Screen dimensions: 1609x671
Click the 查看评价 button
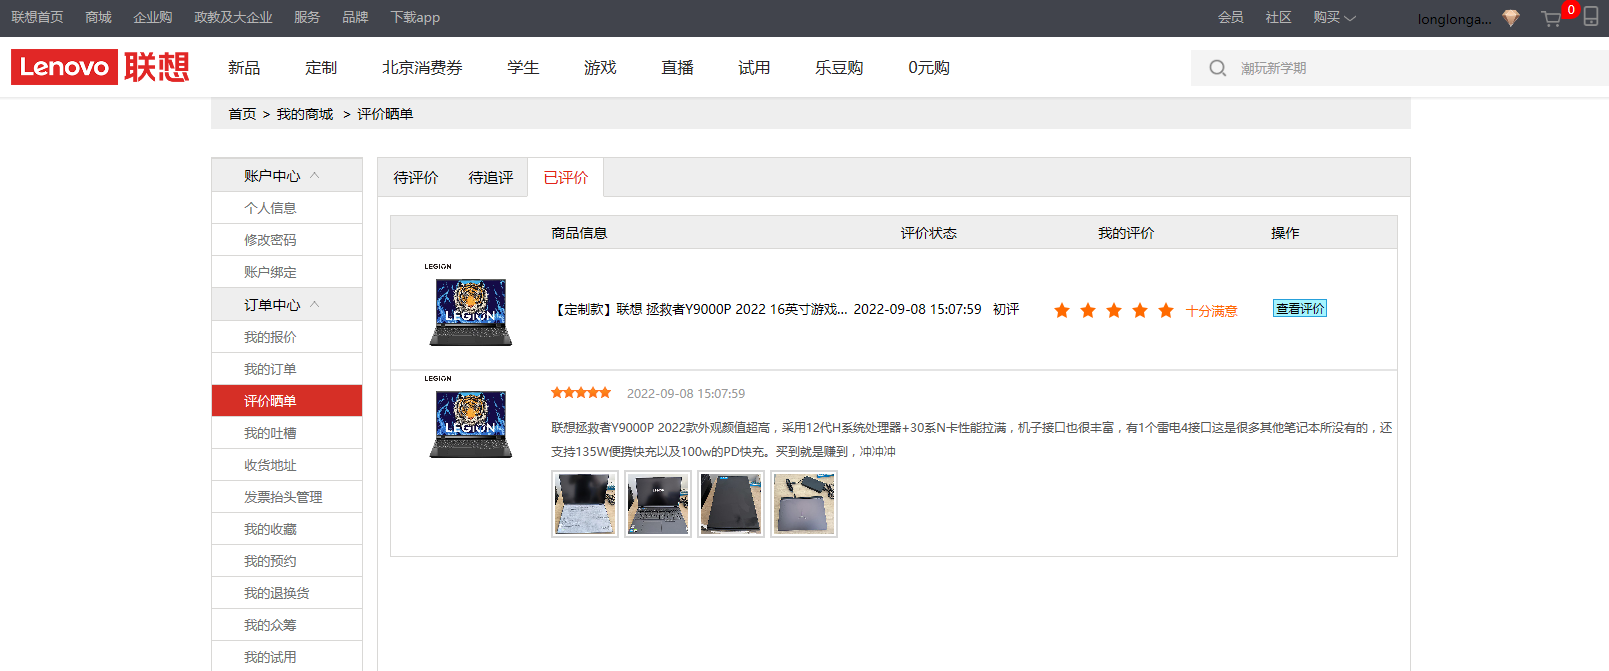point(1300,309)
